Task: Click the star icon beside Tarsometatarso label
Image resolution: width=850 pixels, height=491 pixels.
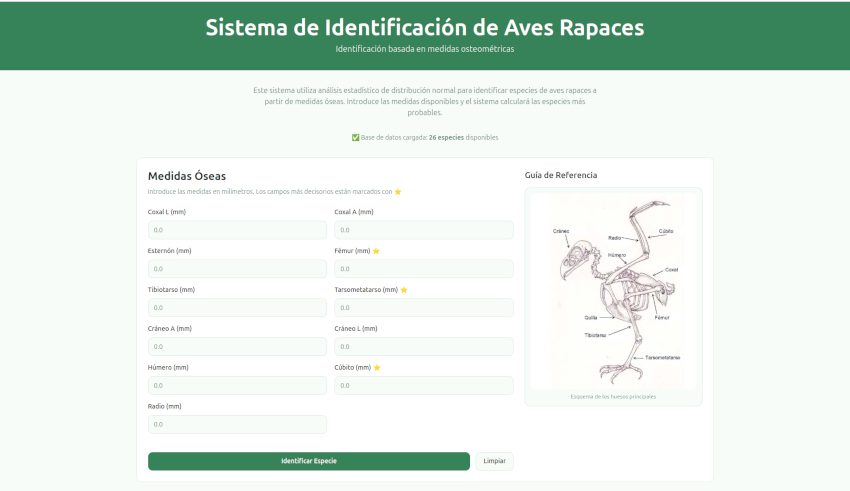Action: [x=404, y=290]
